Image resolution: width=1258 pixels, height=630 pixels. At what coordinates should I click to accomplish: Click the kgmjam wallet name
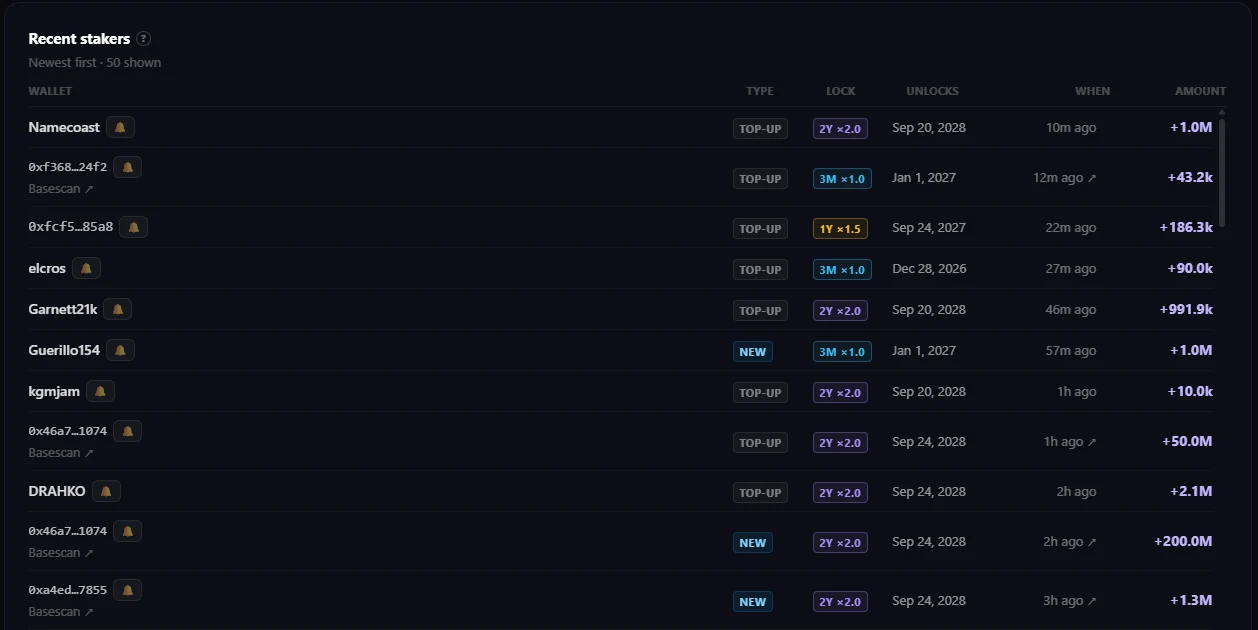(x=54, y=392)
